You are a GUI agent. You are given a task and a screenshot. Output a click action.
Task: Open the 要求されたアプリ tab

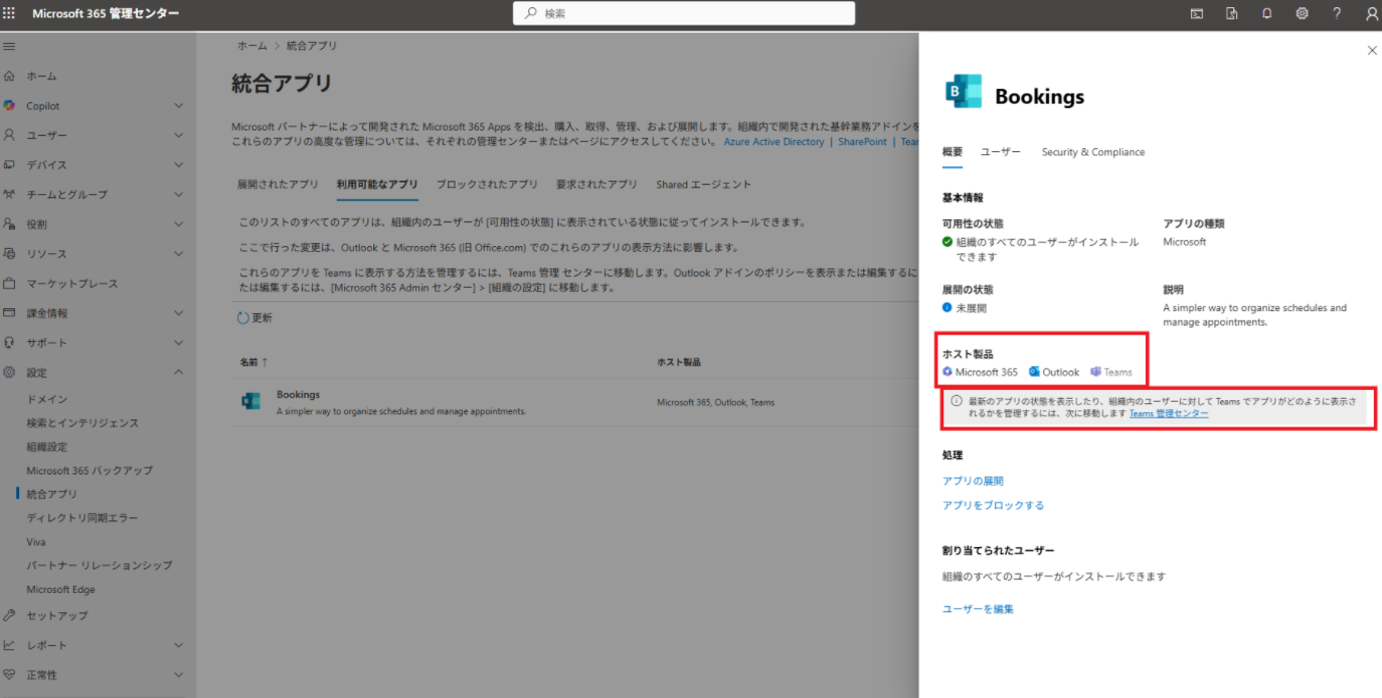pyautogui.click(x=597, y=184)
